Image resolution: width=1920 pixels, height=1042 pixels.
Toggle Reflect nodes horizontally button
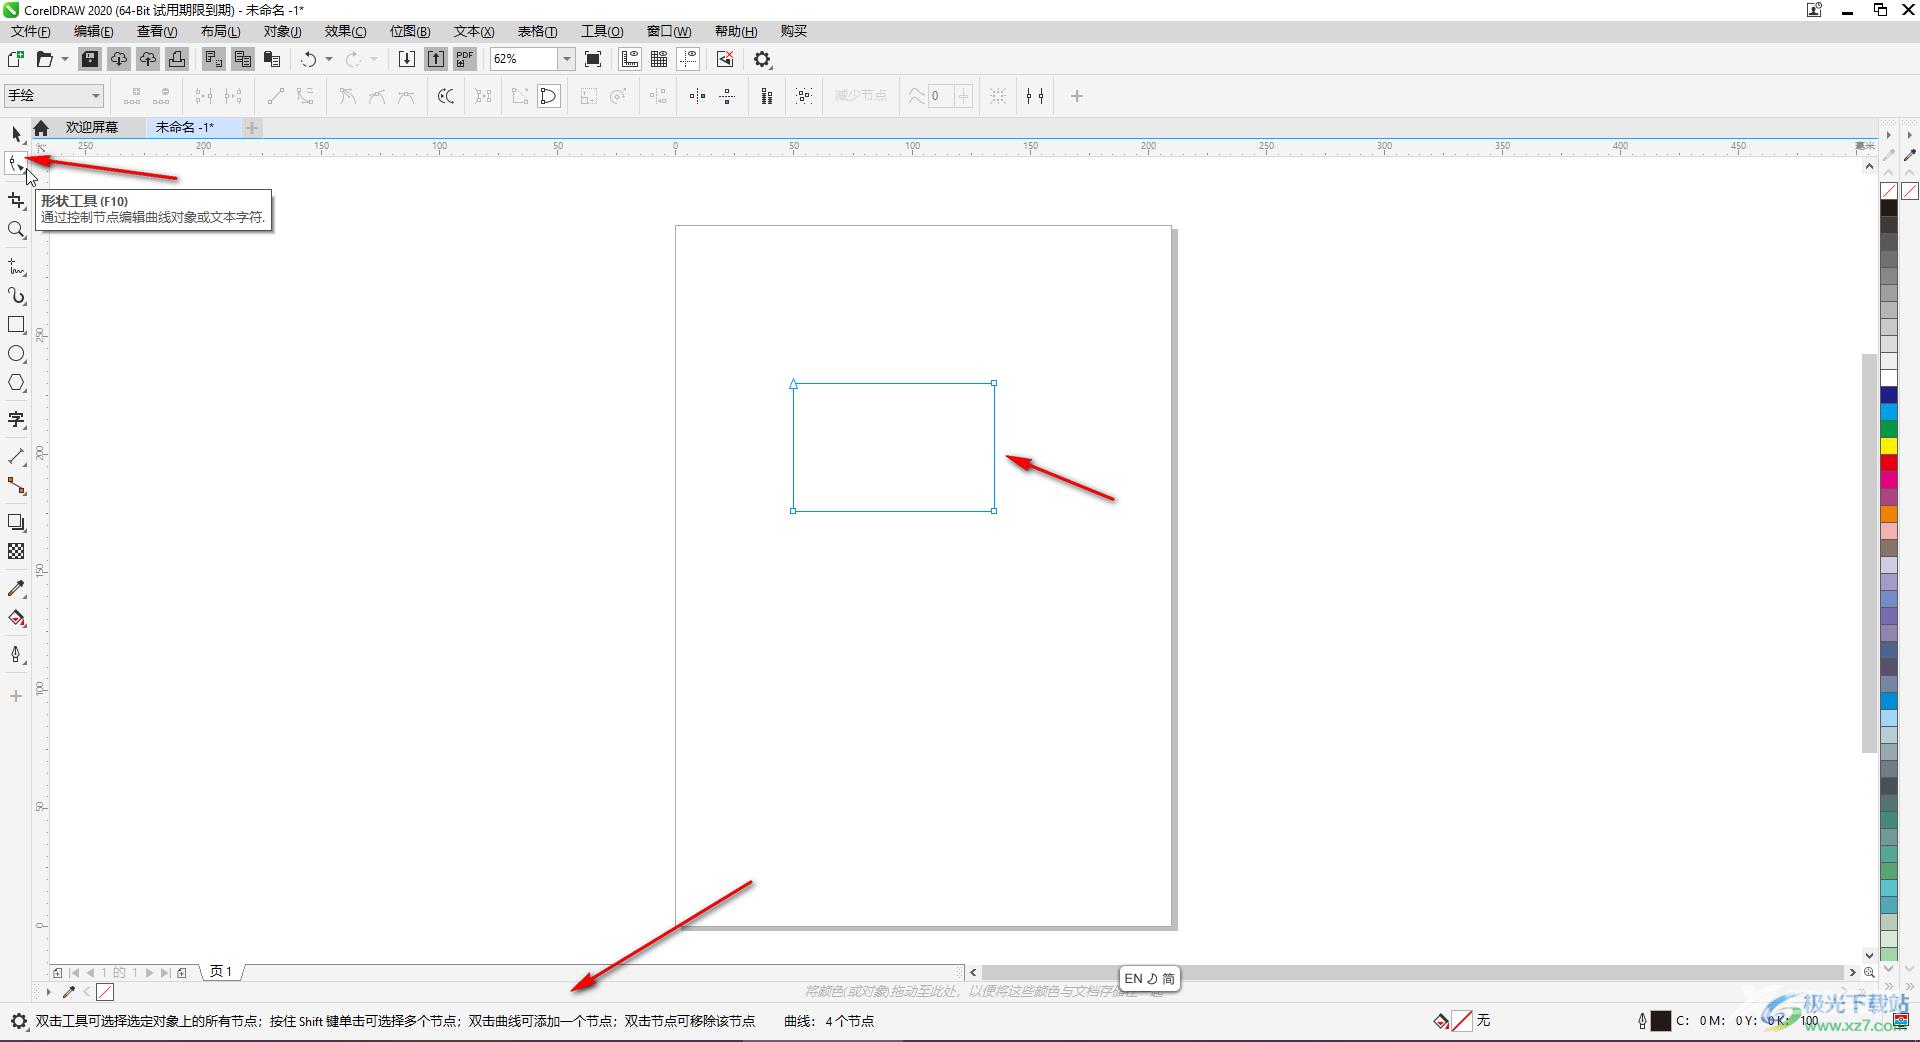point(697,96)
